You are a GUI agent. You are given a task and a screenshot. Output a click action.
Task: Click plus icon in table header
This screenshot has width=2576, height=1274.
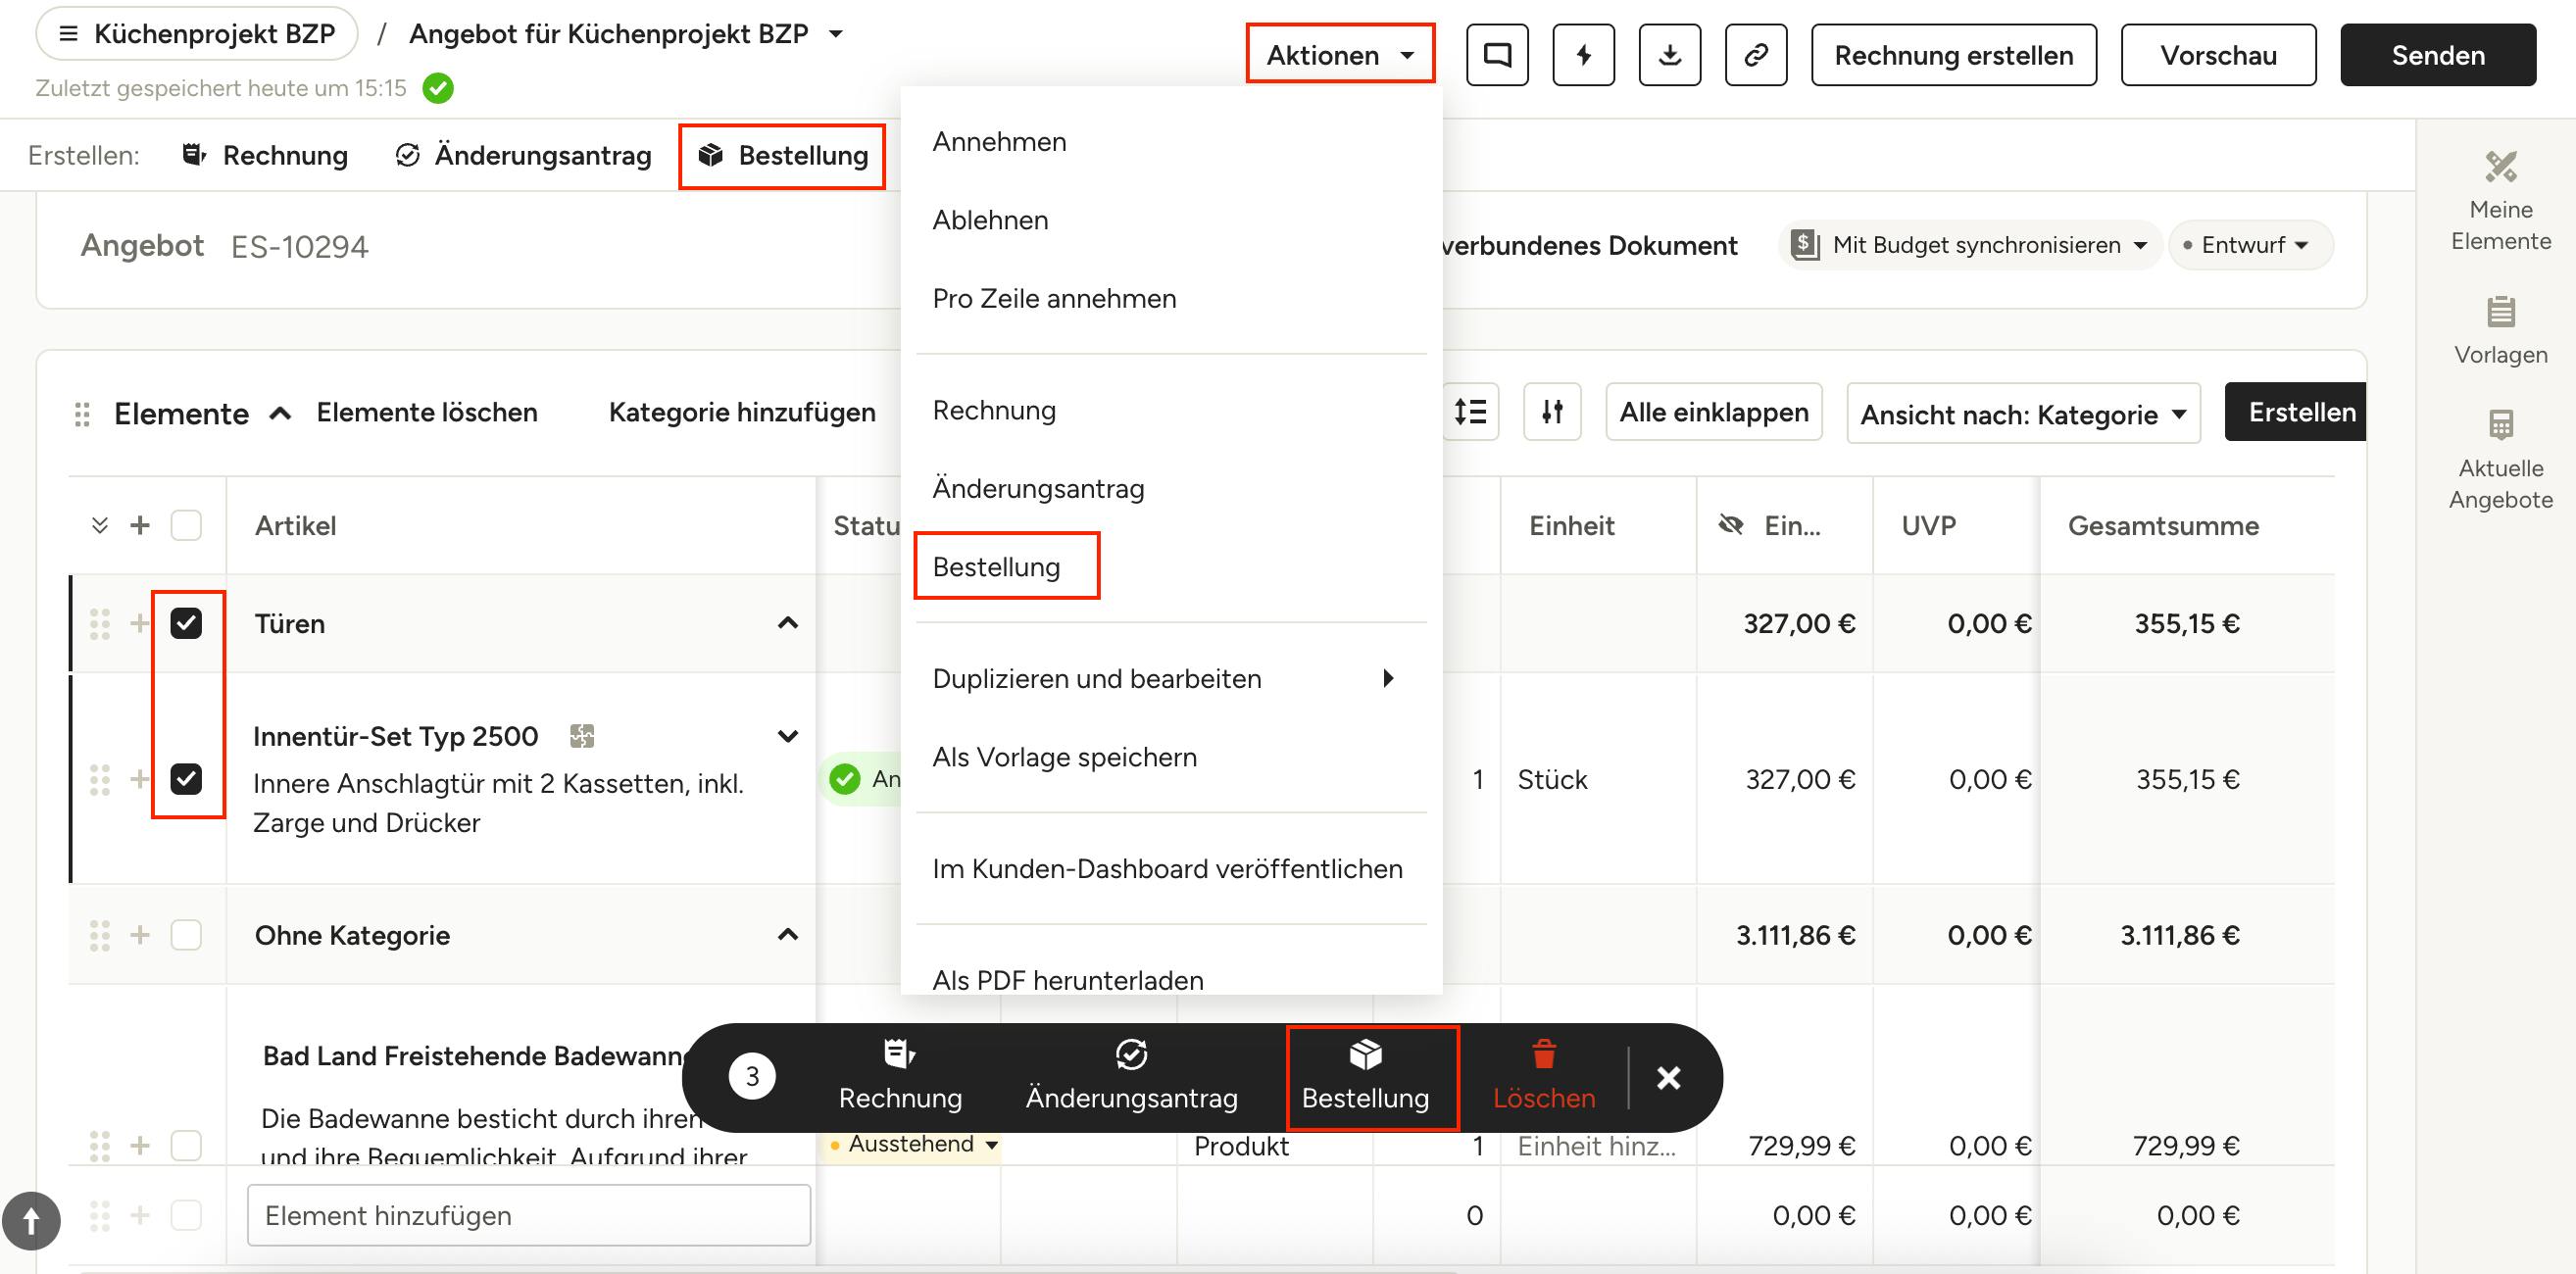pos(140,525)
